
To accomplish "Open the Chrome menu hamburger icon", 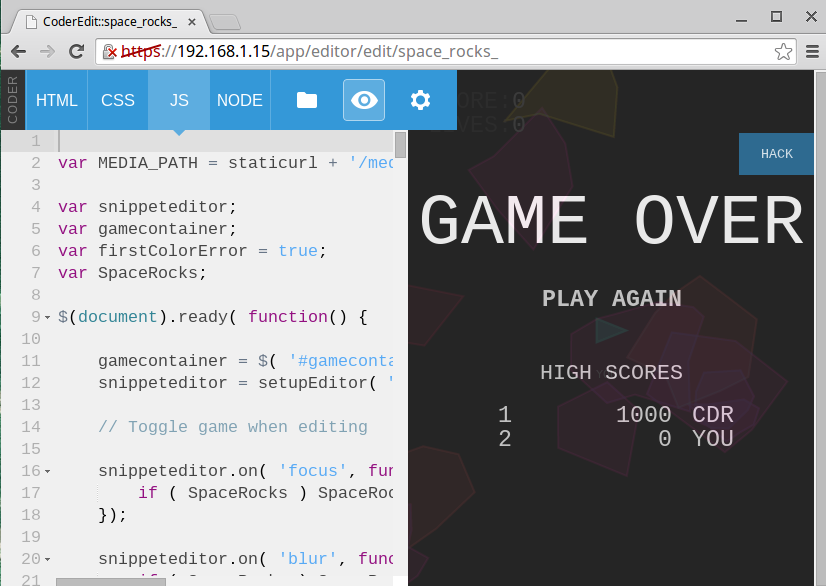I will [813, 50].
